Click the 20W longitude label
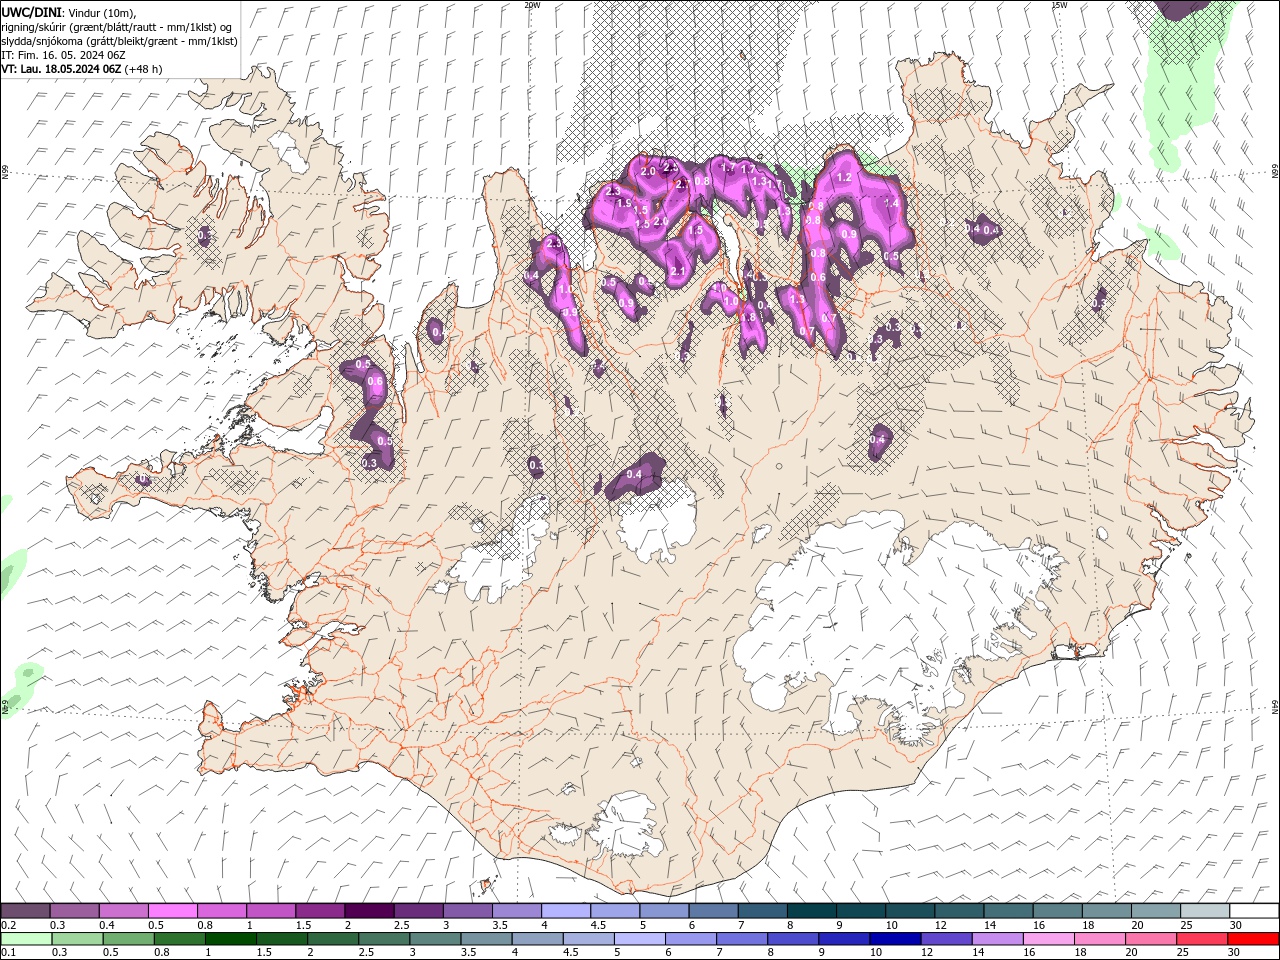Viewport: 1280px width, 960px height. coord(532,5)
